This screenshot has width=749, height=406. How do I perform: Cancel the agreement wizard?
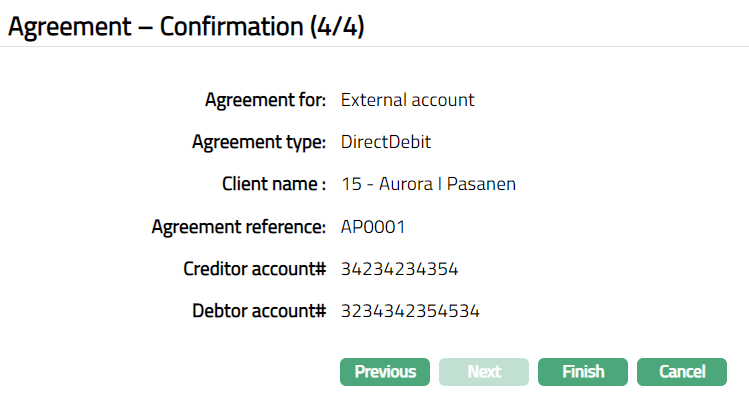[682, 372]
